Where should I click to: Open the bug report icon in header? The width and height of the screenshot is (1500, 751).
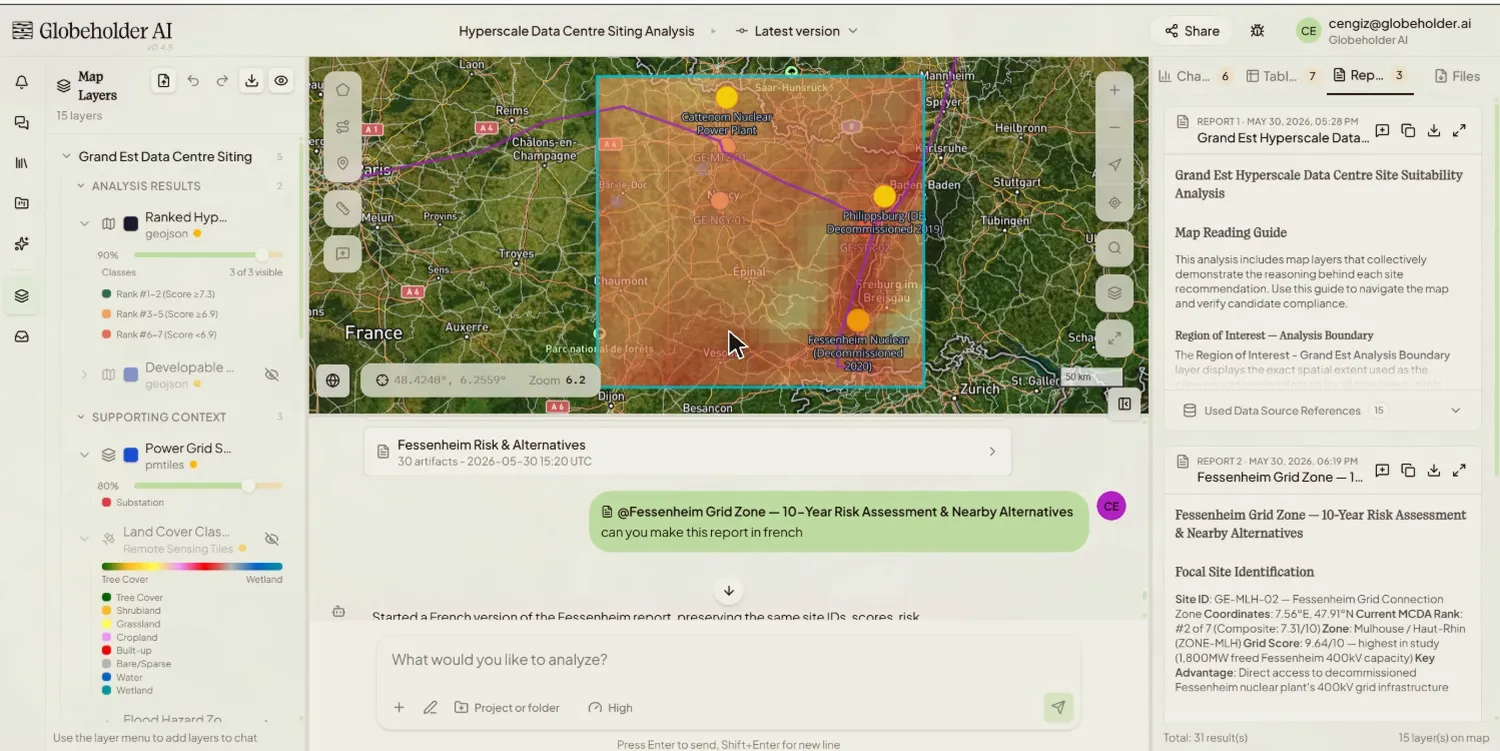tap(1257, 31)
